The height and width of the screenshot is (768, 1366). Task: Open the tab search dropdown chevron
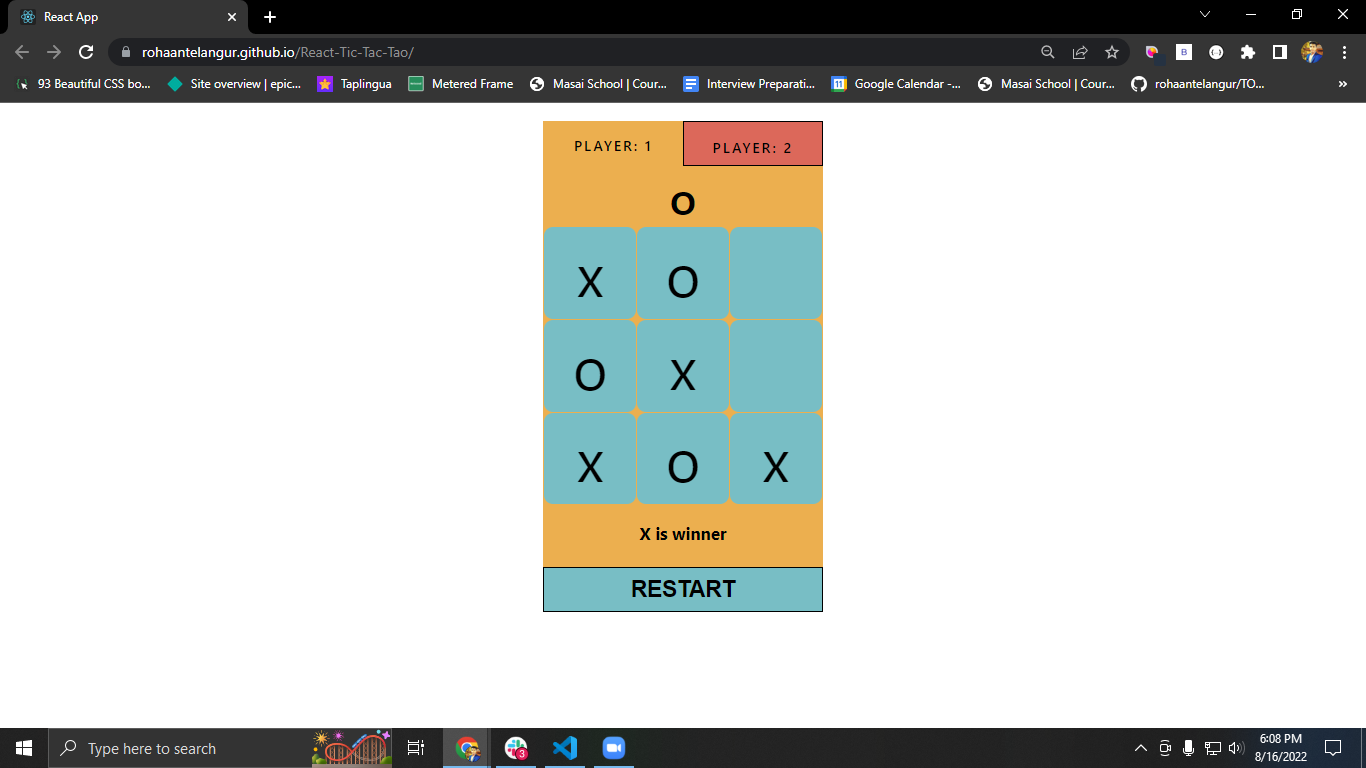1204,15
